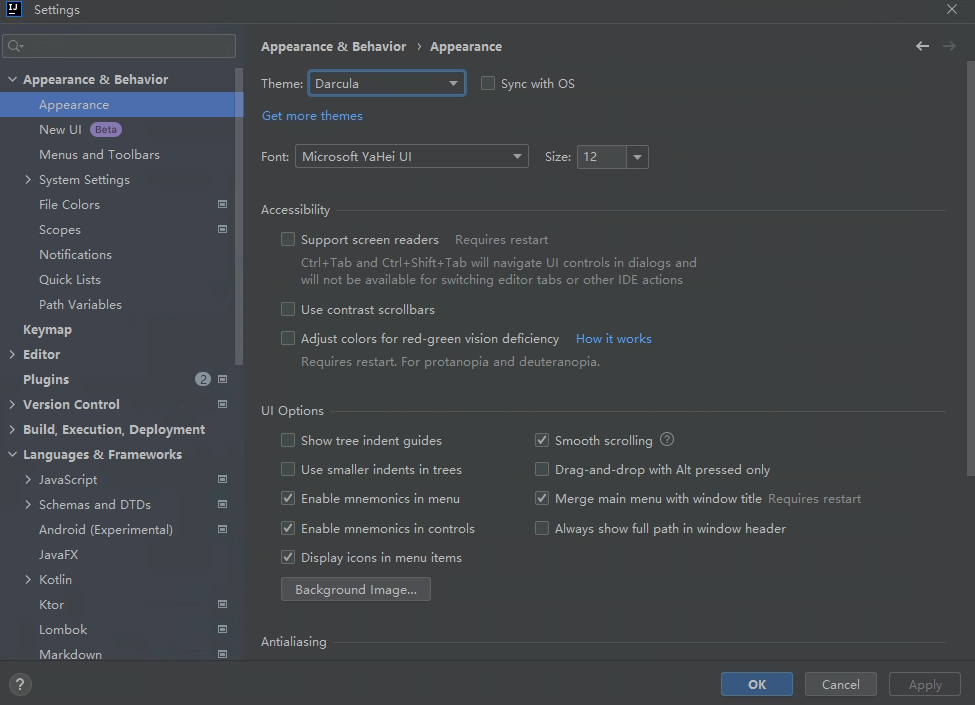The image size is (975, 705).
Task: Click the project-level icon beside Scopes
Action: click(x=222, y=229)
